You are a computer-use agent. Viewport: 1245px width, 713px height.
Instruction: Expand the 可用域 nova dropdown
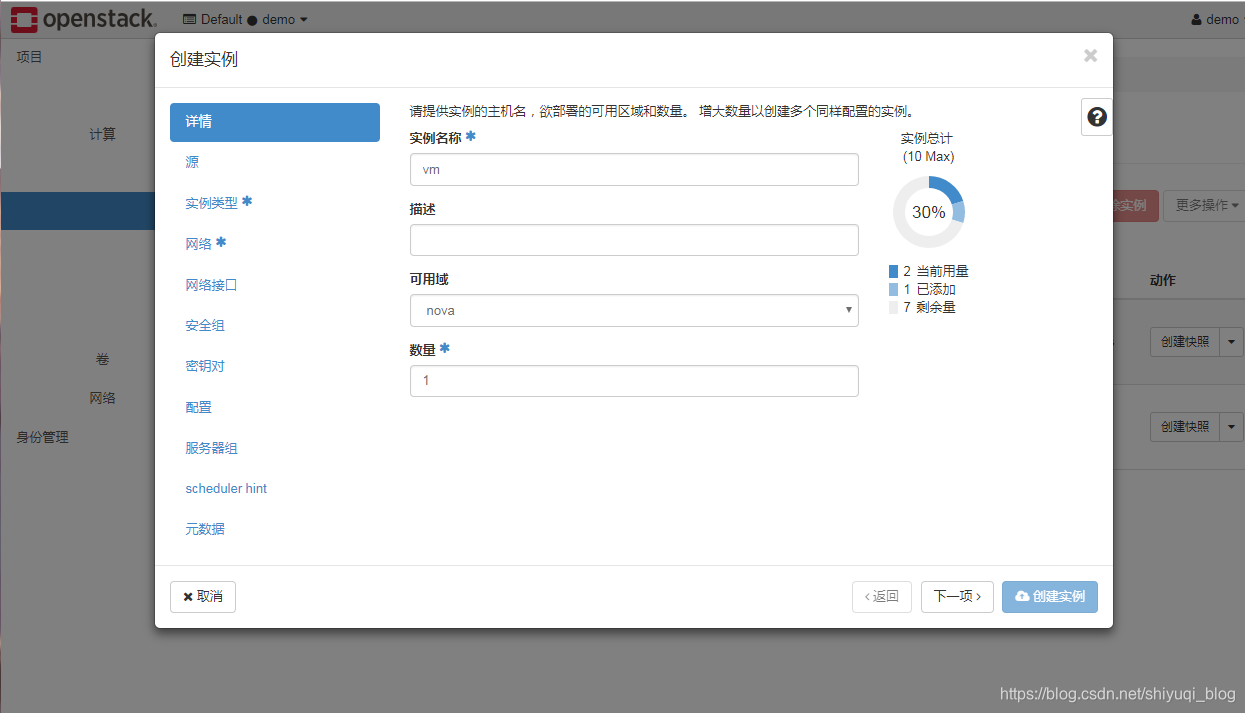click(634, 310)
